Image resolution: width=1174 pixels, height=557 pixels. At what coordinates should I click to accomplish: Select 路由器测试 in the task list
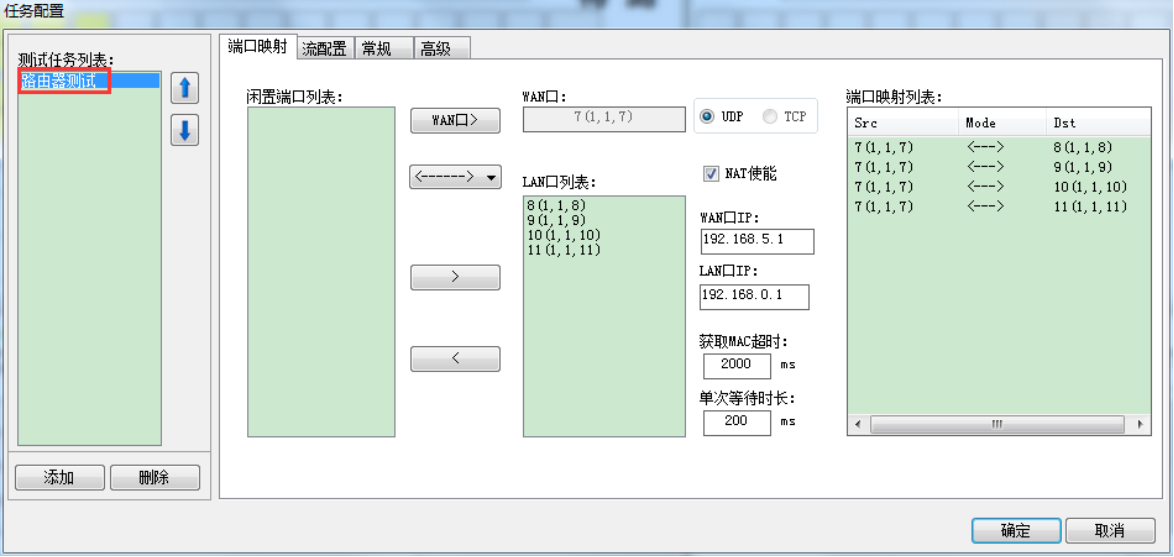[60, 81]
